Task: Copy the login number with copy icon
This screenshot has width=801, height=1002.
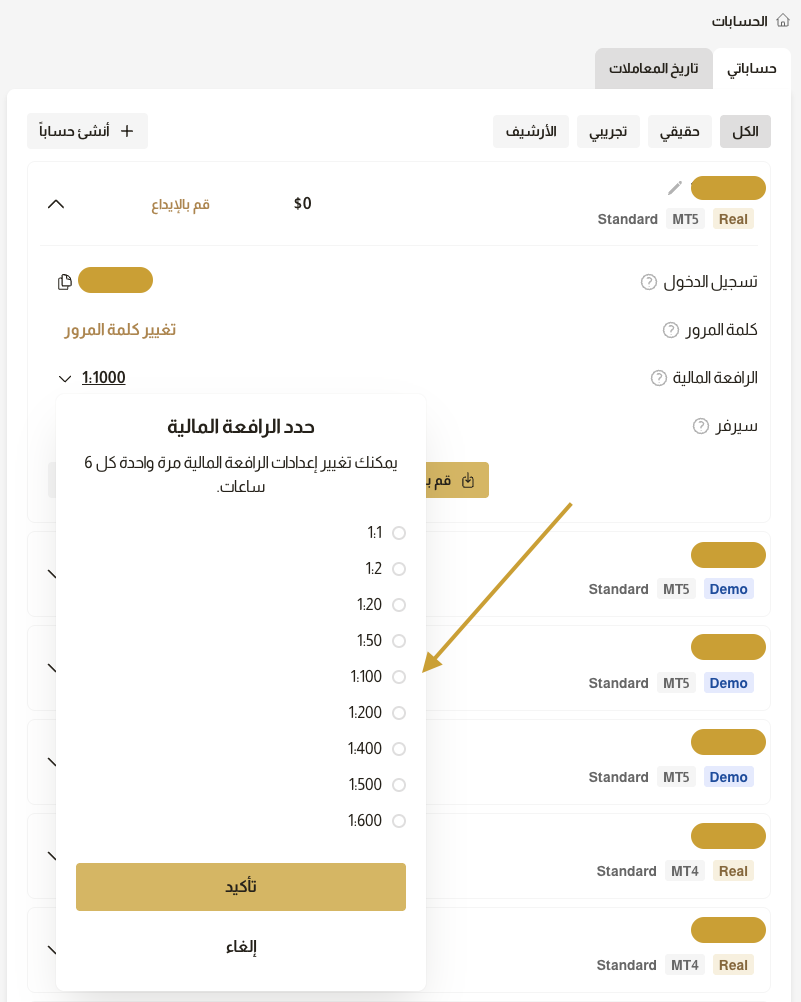Action: tap(65, 282)
